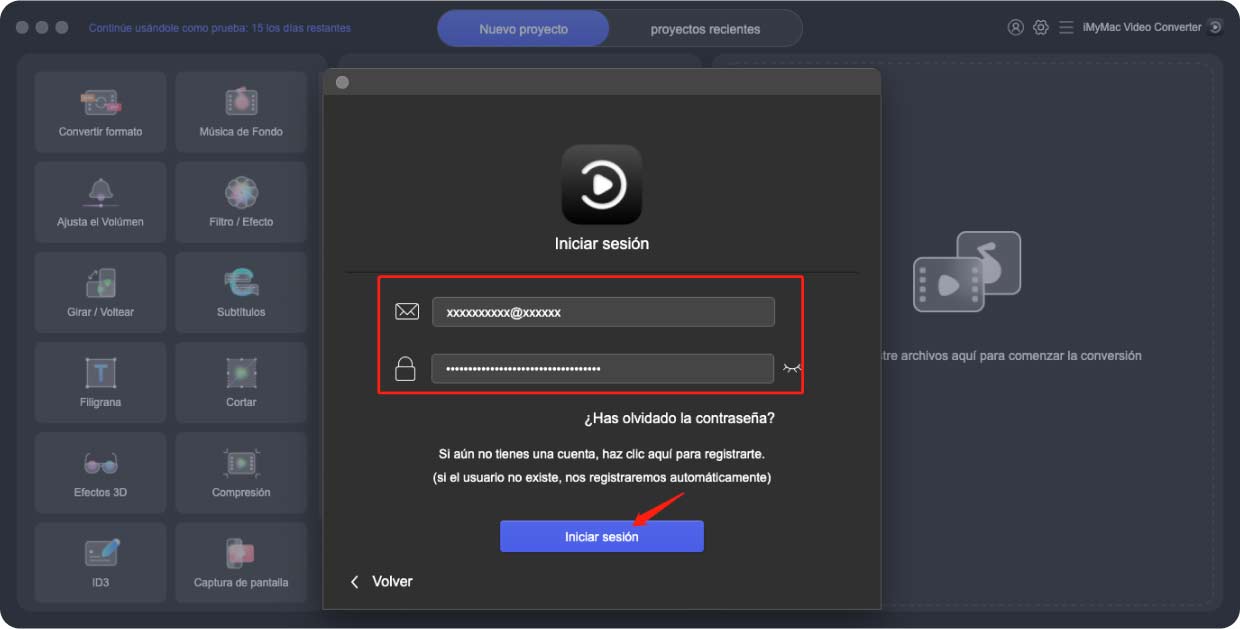Open the Cortar crop tool
This screenshot has width=1240, height=629.
click(241, 381)
